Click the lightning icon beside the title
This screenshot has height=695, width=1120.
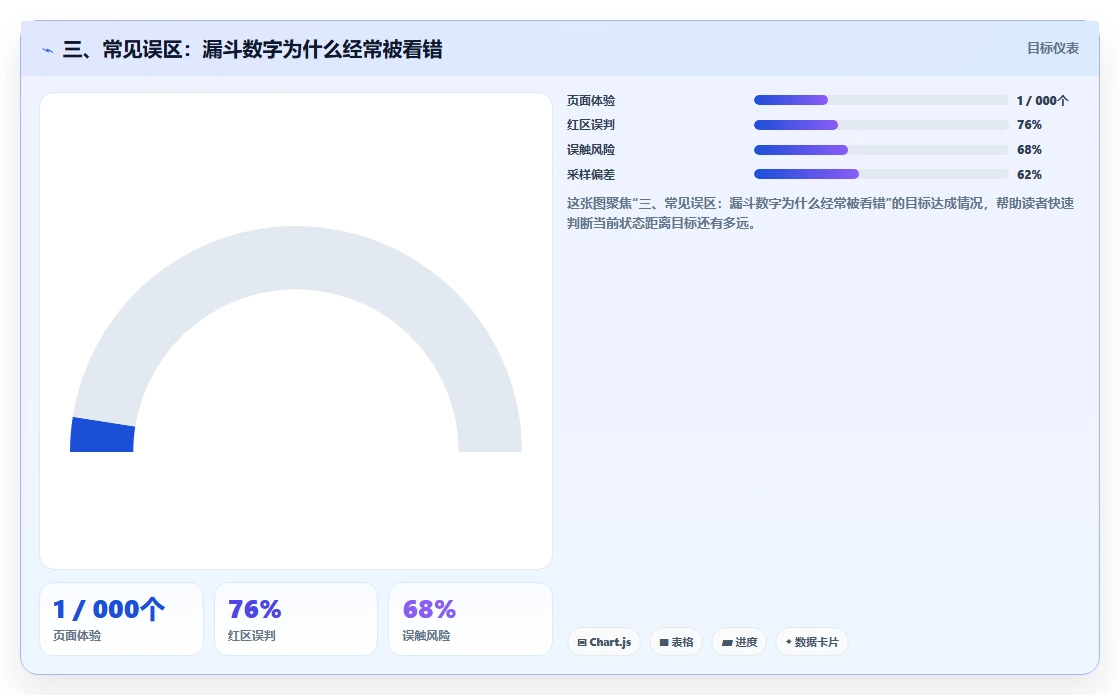(48, 50)
